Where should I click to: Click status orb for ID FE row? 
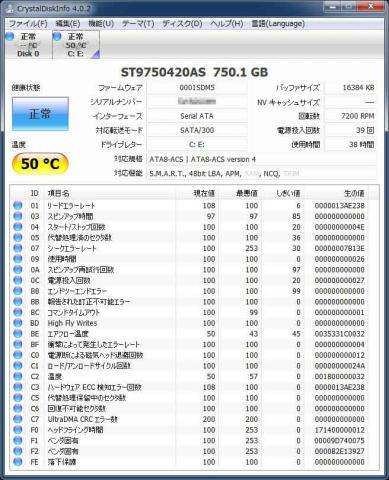click(18, 462)
